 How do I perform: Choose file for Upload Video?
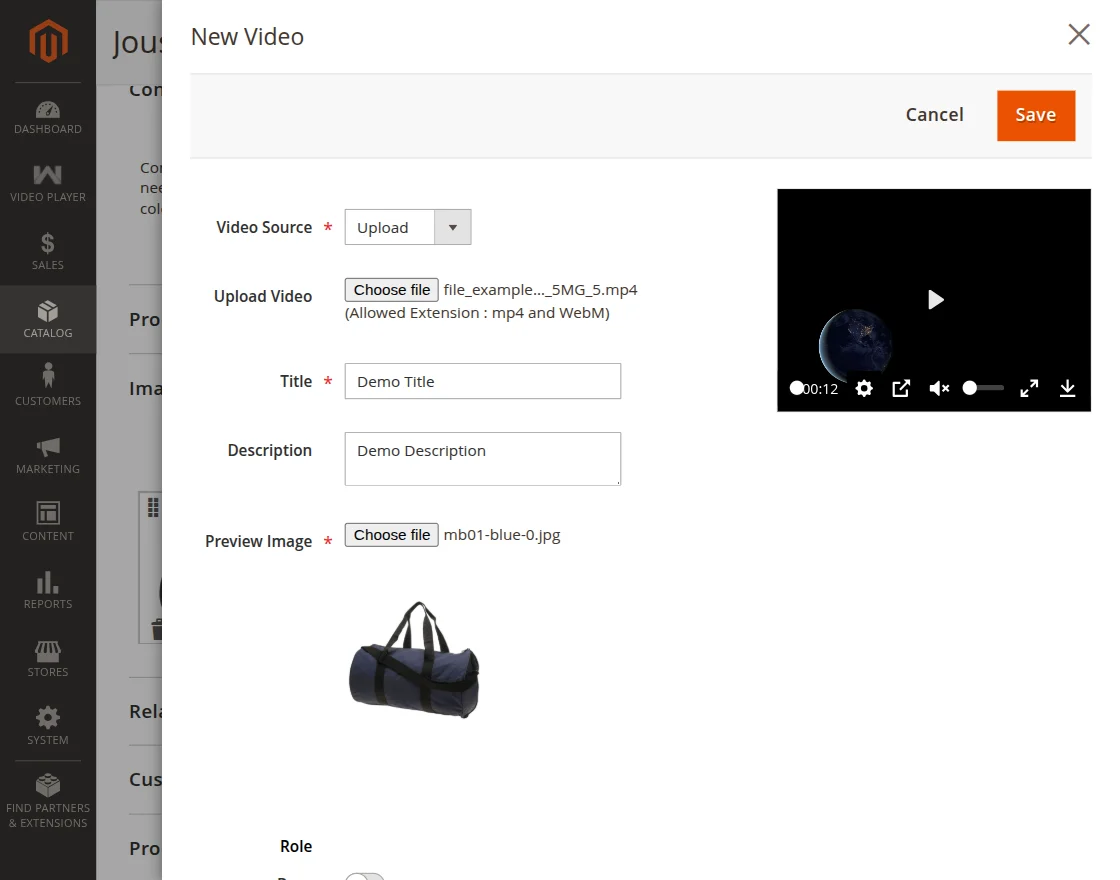pyautogui.click(x=391, y=290)
